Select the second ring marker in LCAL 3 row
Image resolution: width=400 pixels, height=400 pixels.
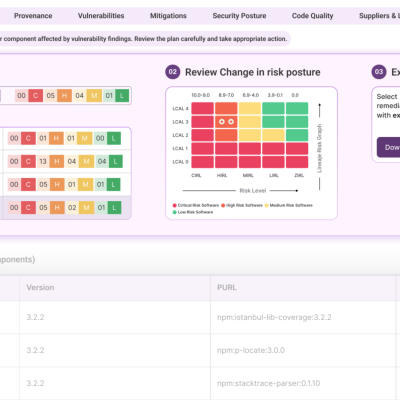point(231,122)
